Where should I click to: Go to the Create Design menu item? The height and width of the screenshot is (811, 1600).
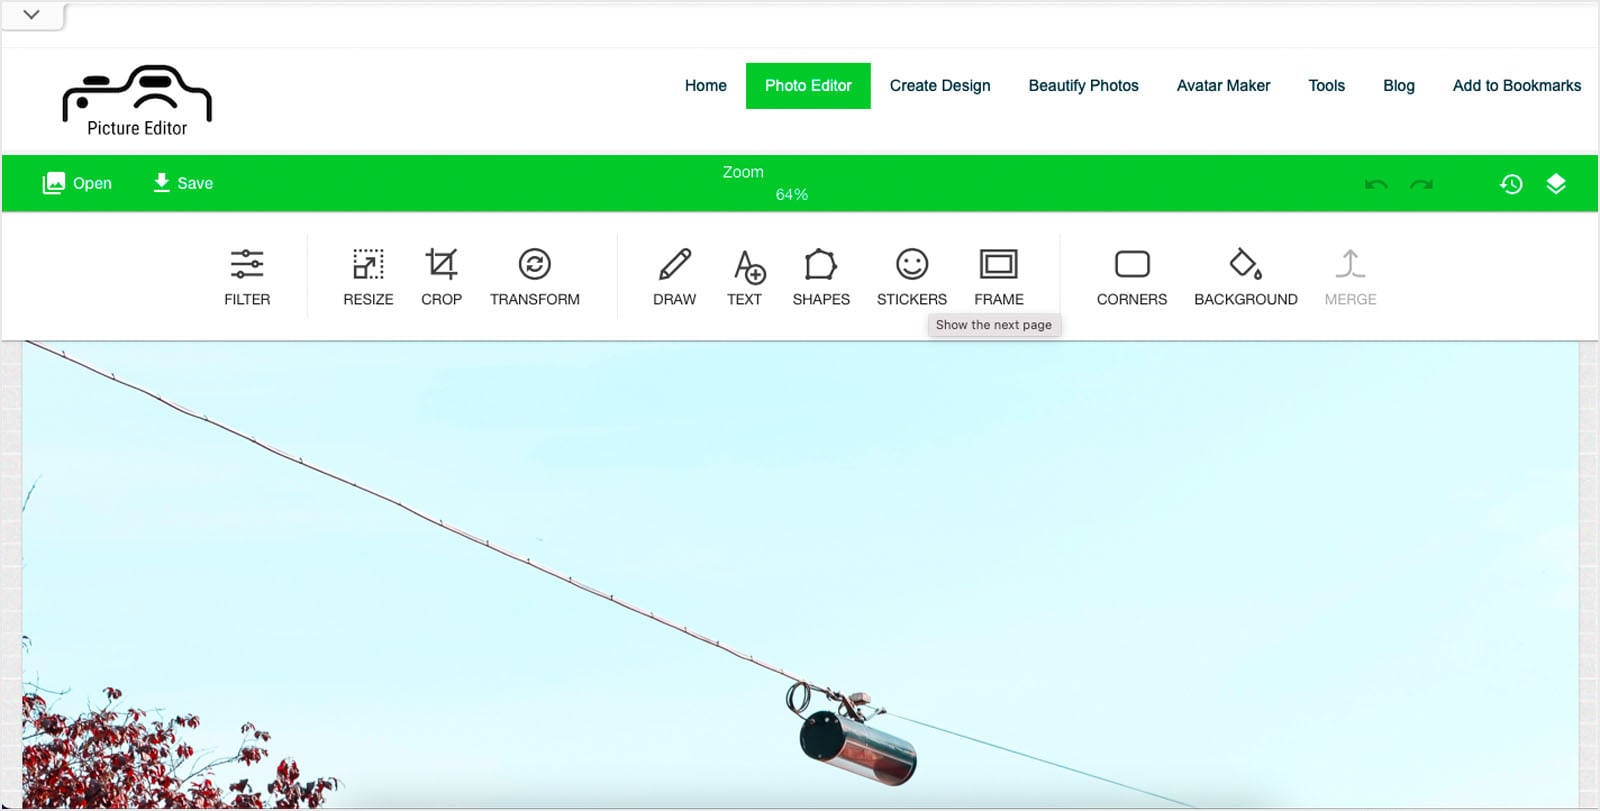(x=940, y=86)
